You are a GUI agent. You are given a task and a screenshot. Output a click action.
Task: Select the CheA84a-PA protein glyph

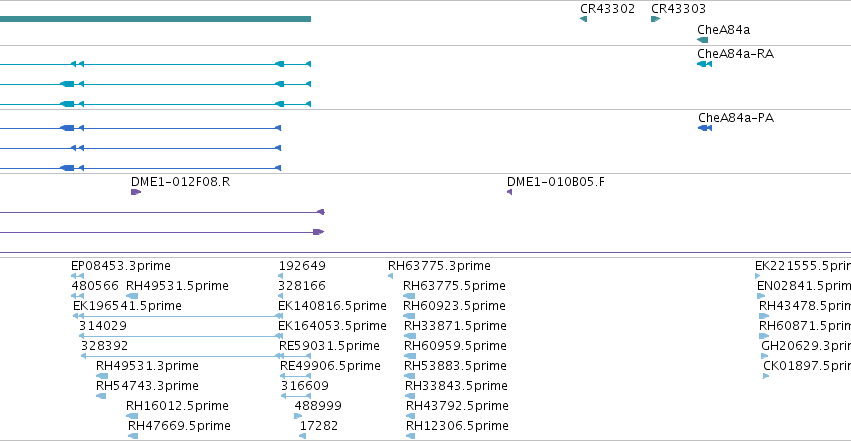click(x=705, y=128)
